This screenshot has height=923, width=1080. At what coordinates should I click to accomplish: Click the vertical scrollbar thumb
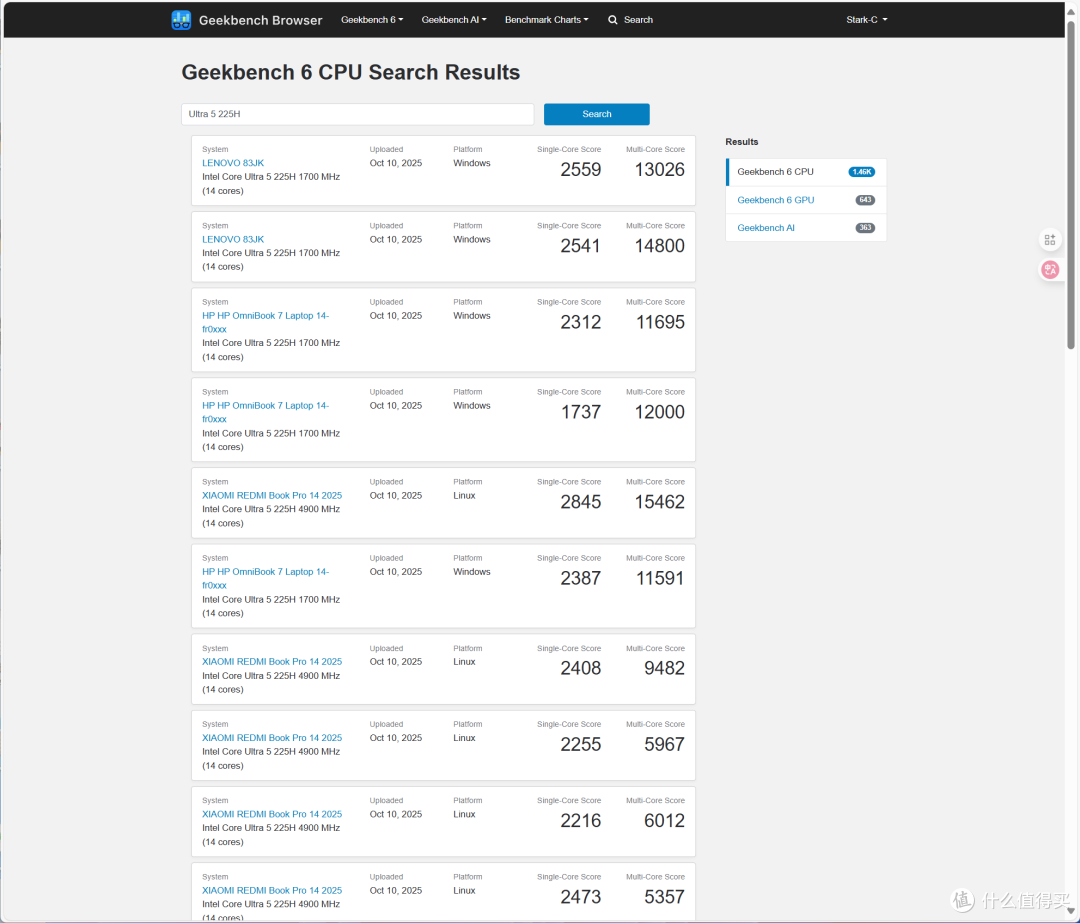pyautogui.click(x=1071, y=185)
